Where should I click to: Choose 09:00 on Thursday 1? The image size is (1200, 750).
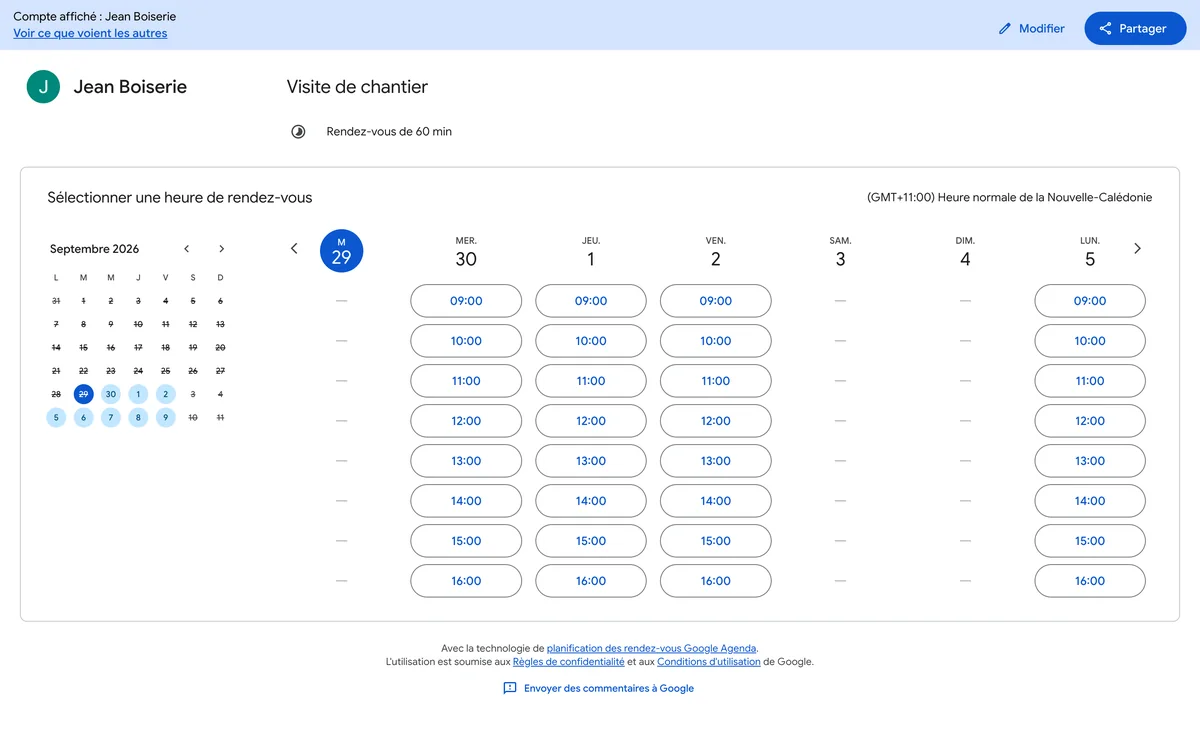point(591,301)
